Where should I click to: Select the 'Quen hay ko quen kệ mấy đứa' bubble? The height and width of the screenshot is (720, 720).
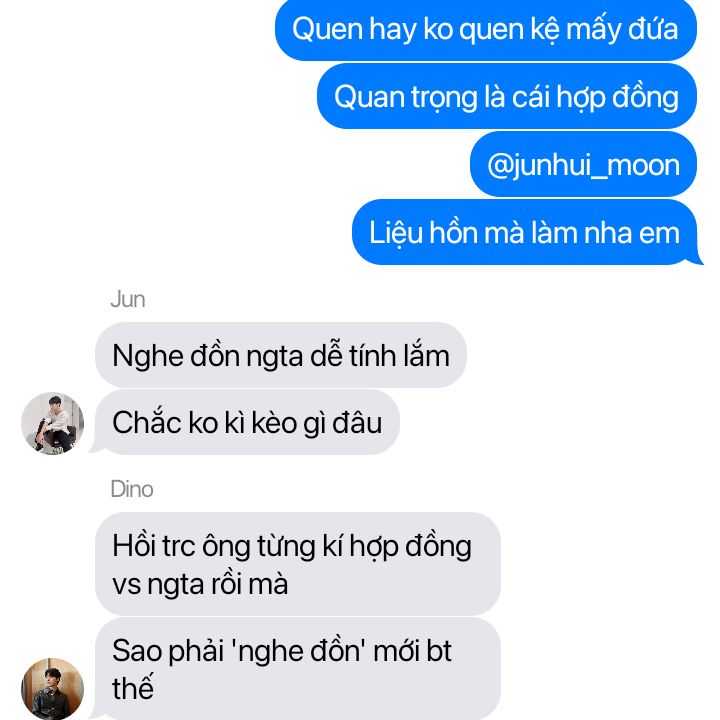point(486,29)
